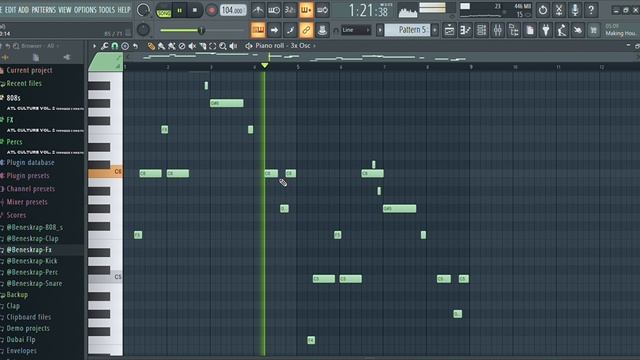Image resolution: width=640 pixels, height=360 pixels.
Task: Click the shopping cart icon
Action: [593, 30]
